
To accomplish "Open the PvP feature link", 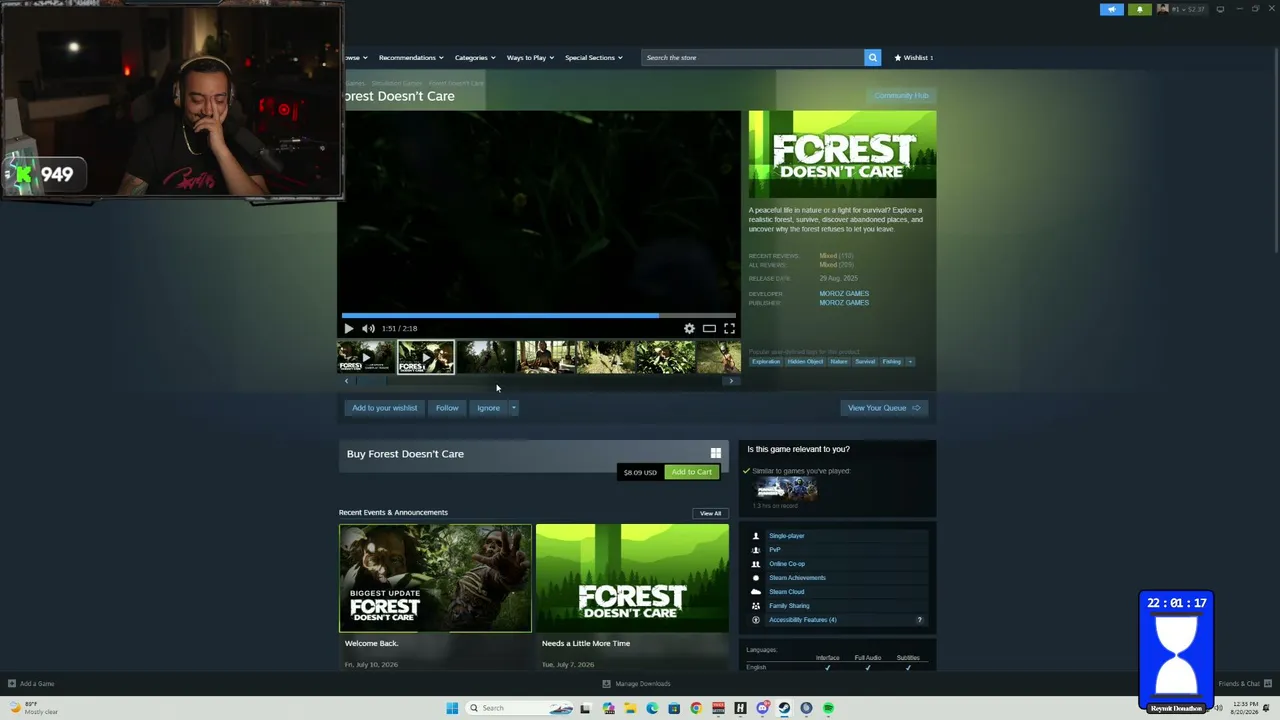I will click(x=774, y=550).
